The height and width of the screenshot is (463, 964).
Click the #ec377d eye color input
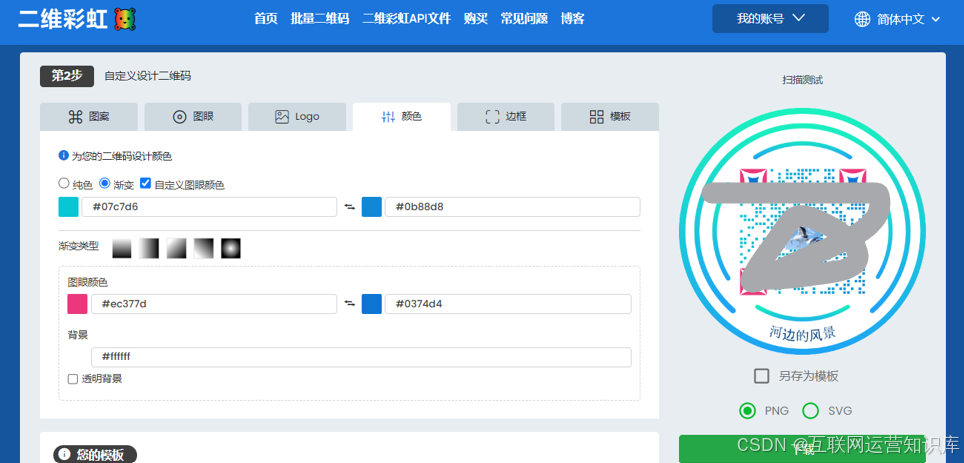214,304
